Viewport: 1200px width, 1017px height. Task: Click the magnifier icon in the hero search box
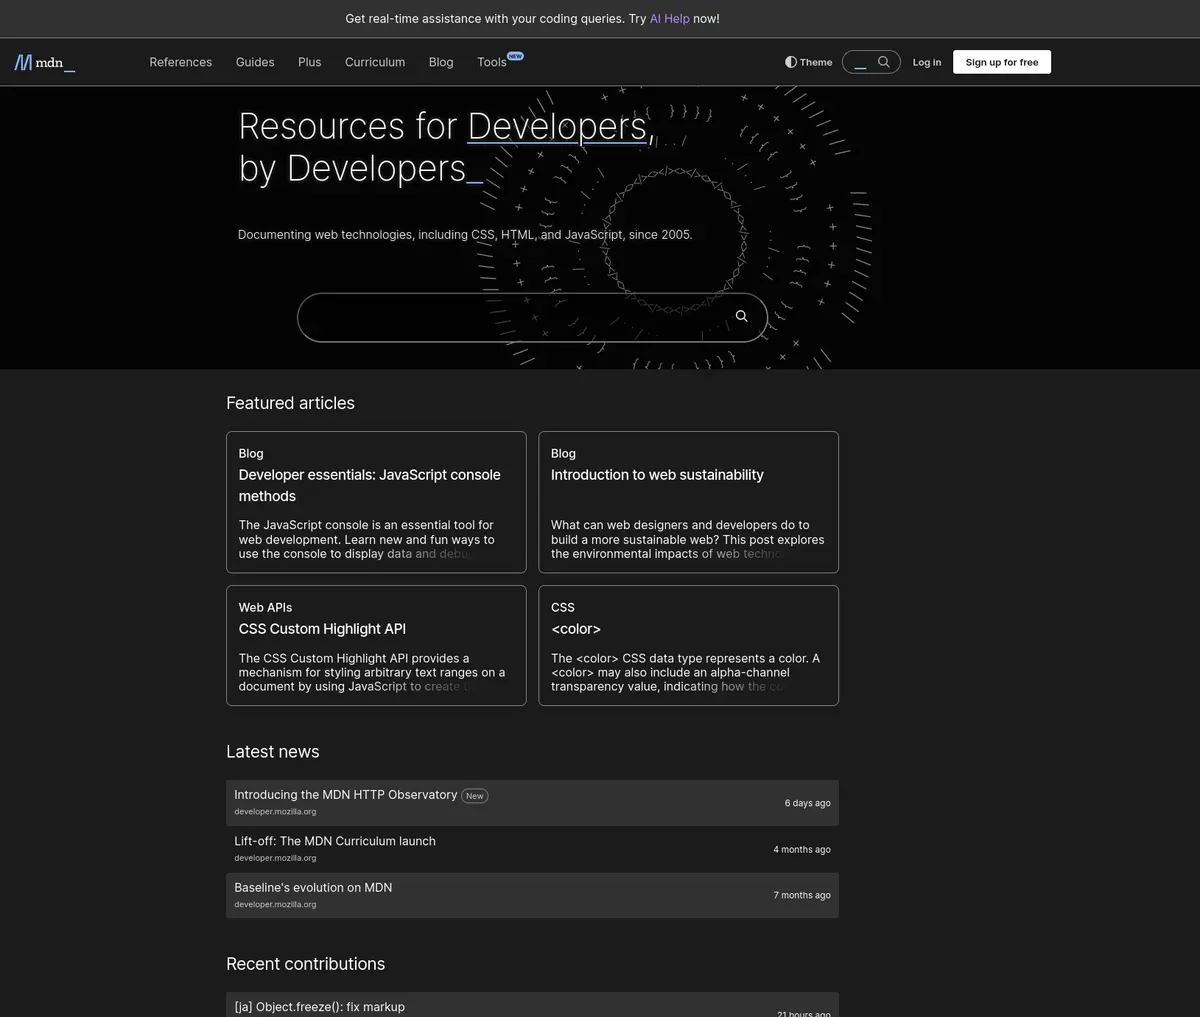[x=741, y=316]
